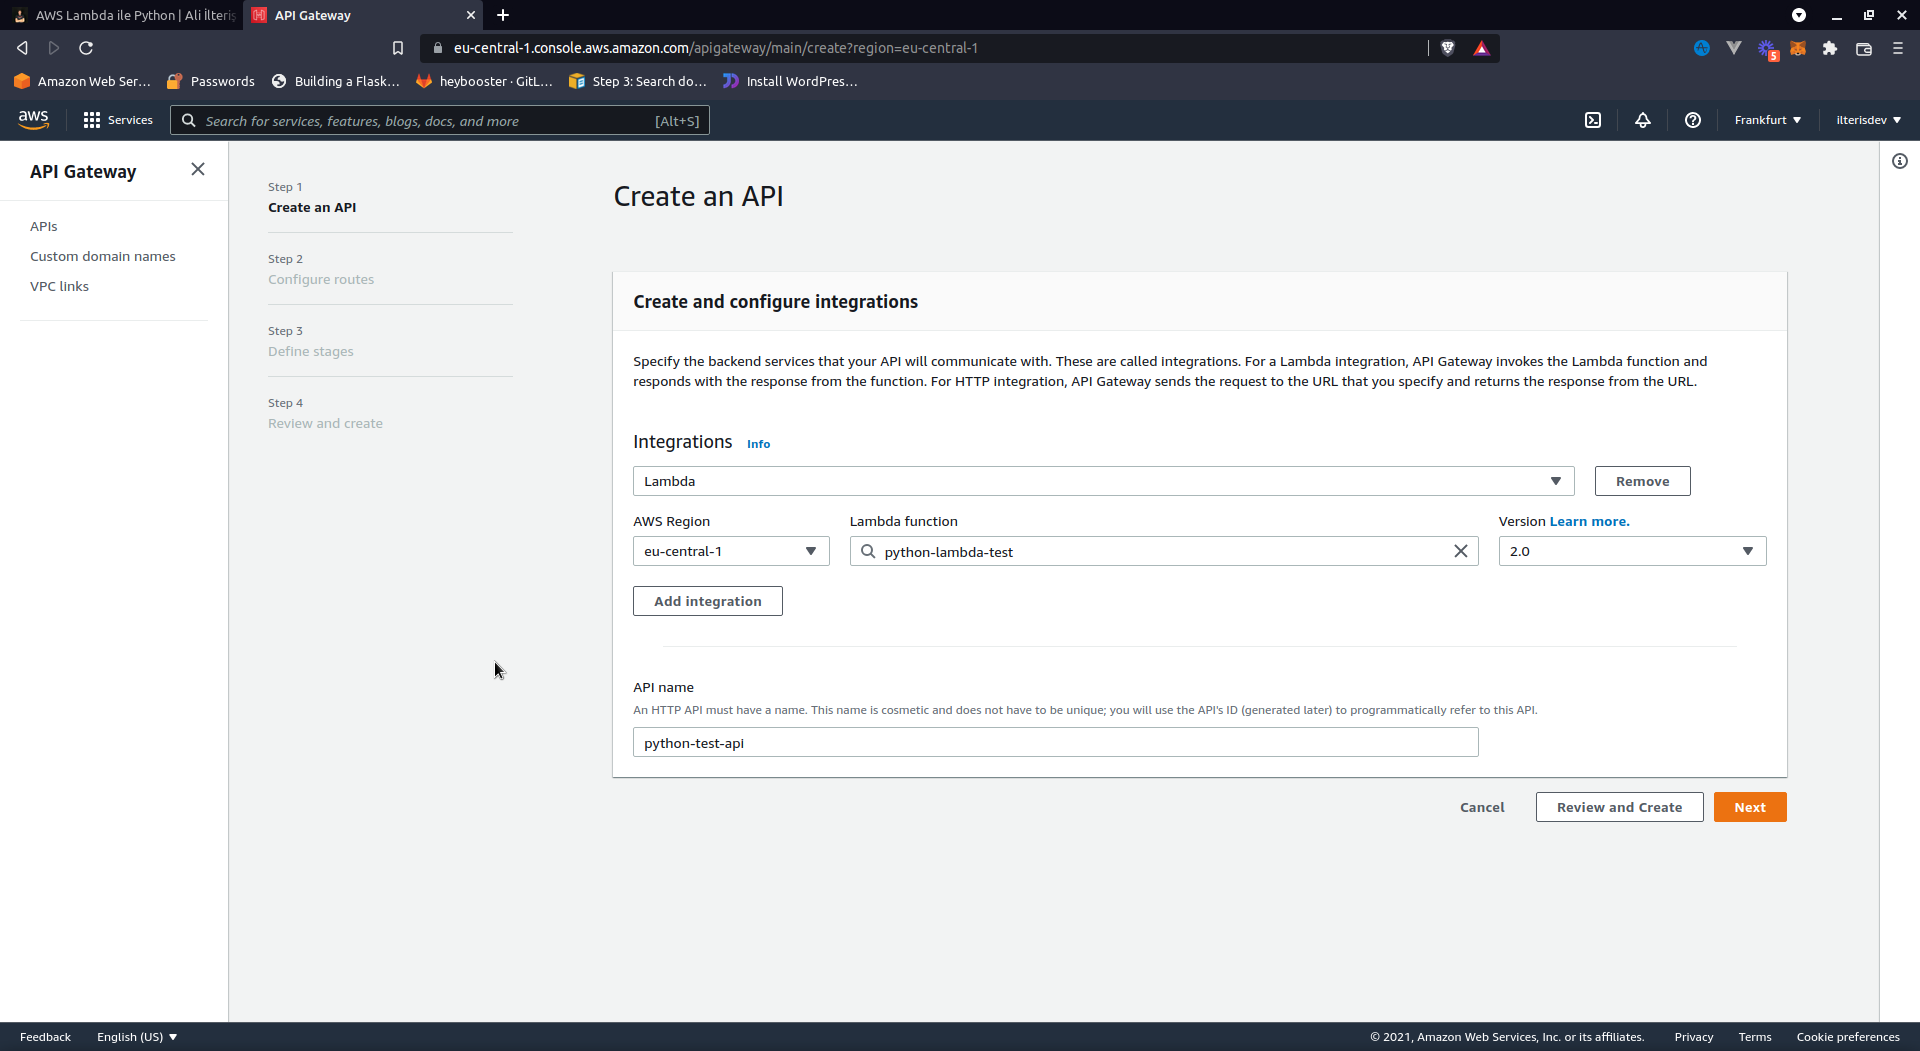Go to Custom domain names in sidebar
1920x1051 pixels.
point(102,256)
